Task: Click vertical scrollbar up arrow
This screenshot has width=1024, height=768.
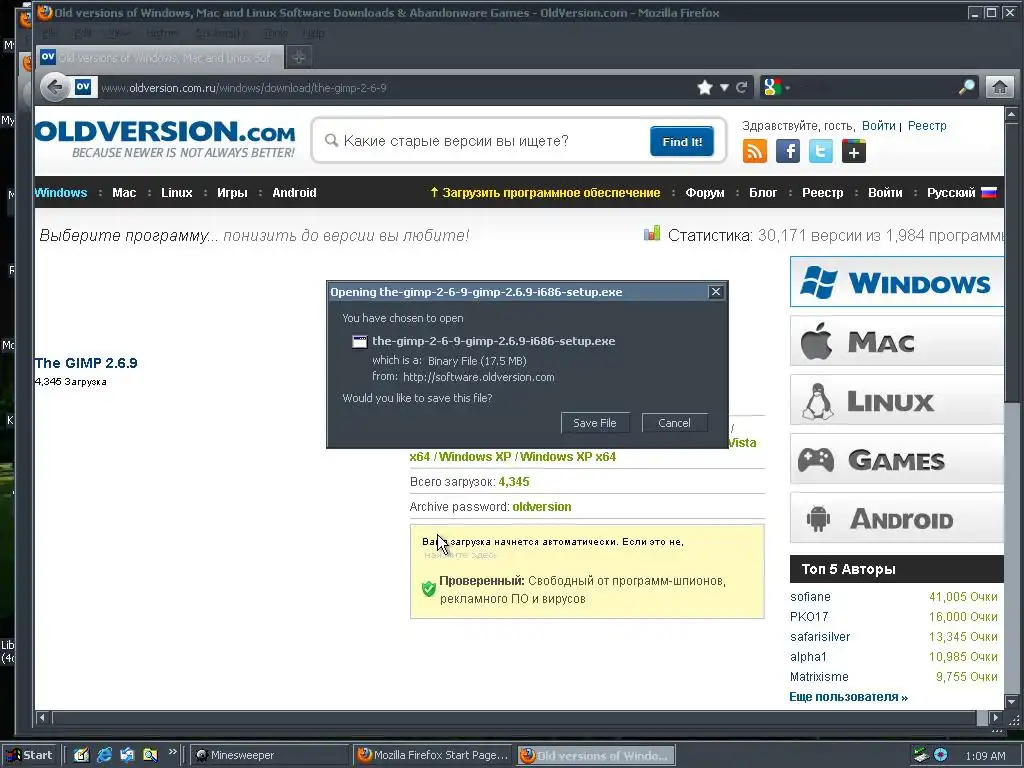Action: coord(1012,115)
